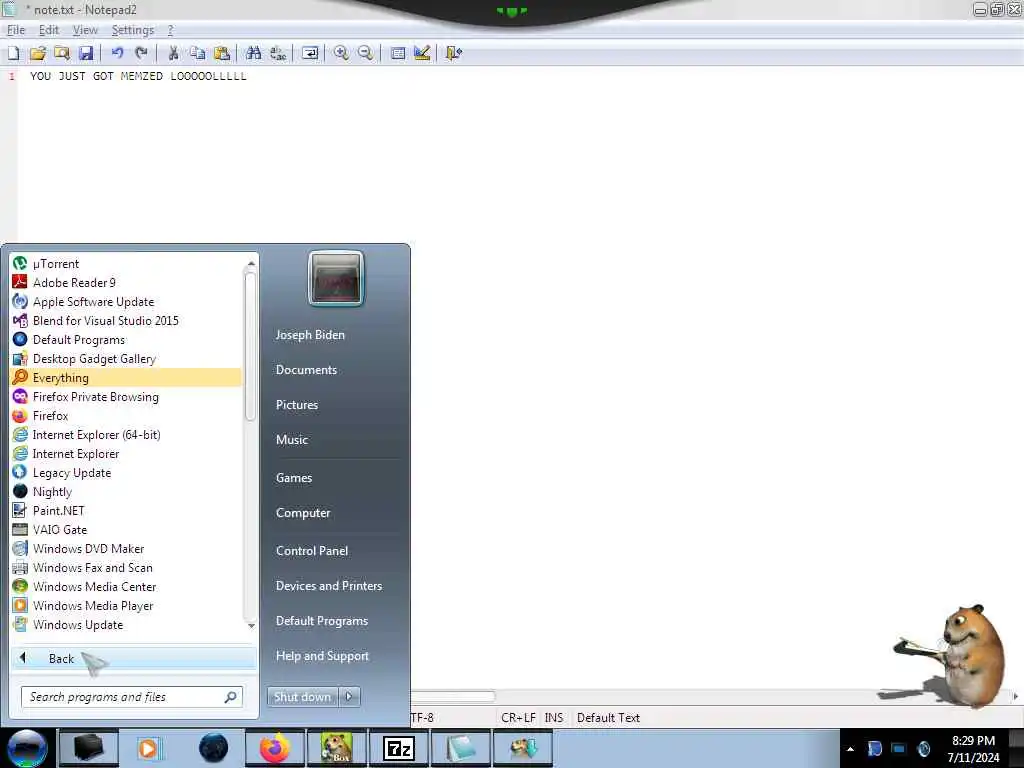Launch the Everything search program
Screen dimensions: 1024x768
[x=127, y=377]
